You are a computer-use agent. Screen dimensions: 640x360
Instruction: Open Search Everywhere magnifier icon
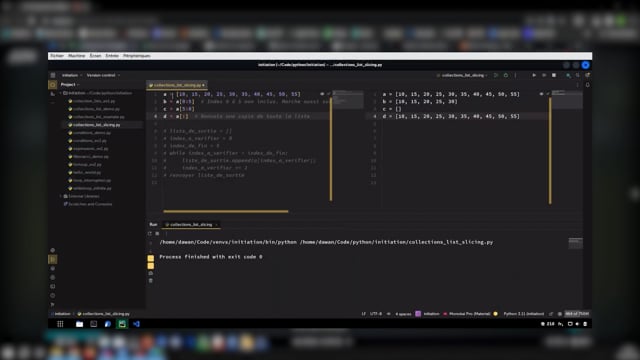click(578, 76)
